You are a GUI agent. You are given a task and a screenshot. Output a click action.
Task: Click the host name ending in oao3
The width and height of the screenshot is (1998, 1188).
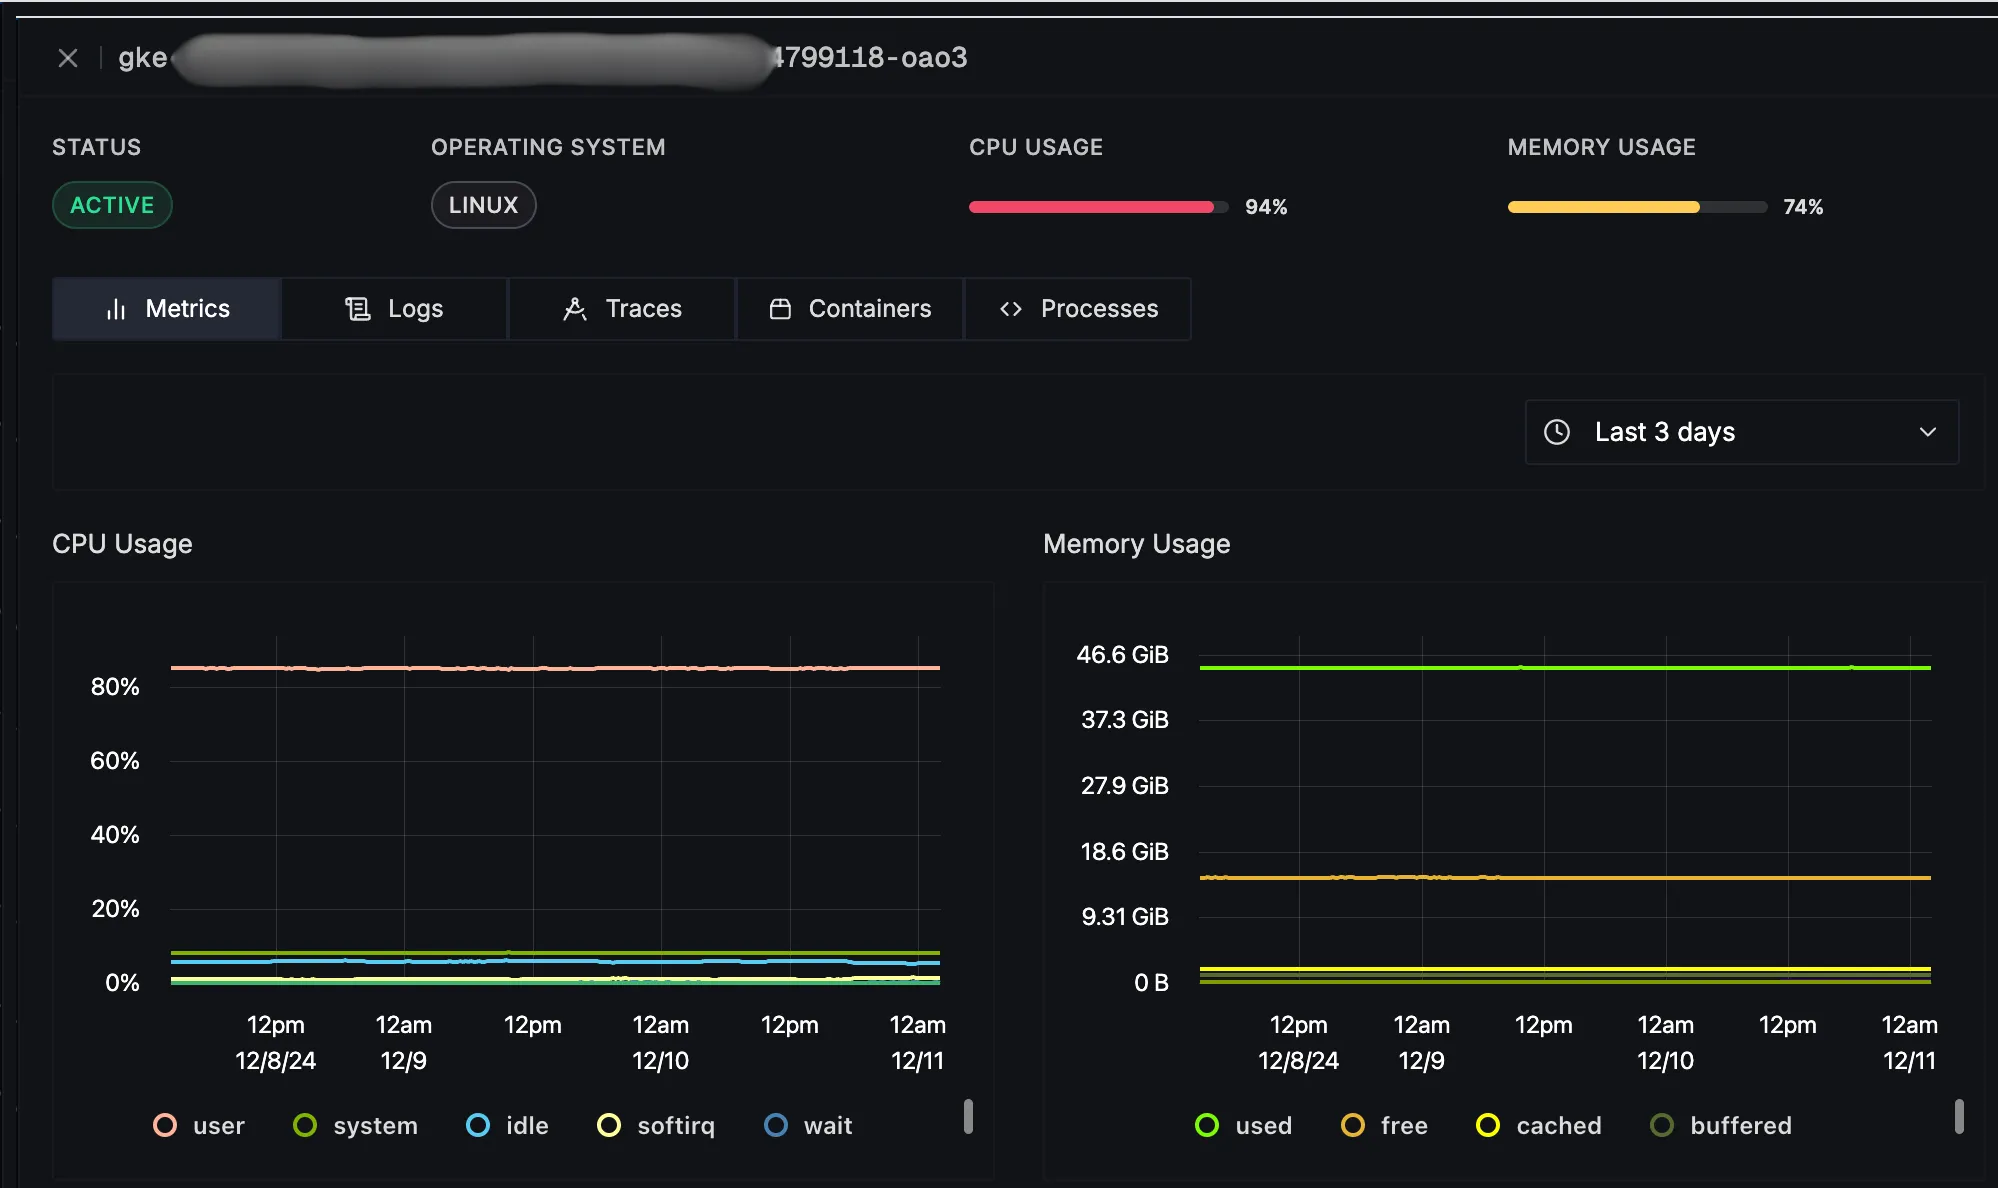coord(543,58)
